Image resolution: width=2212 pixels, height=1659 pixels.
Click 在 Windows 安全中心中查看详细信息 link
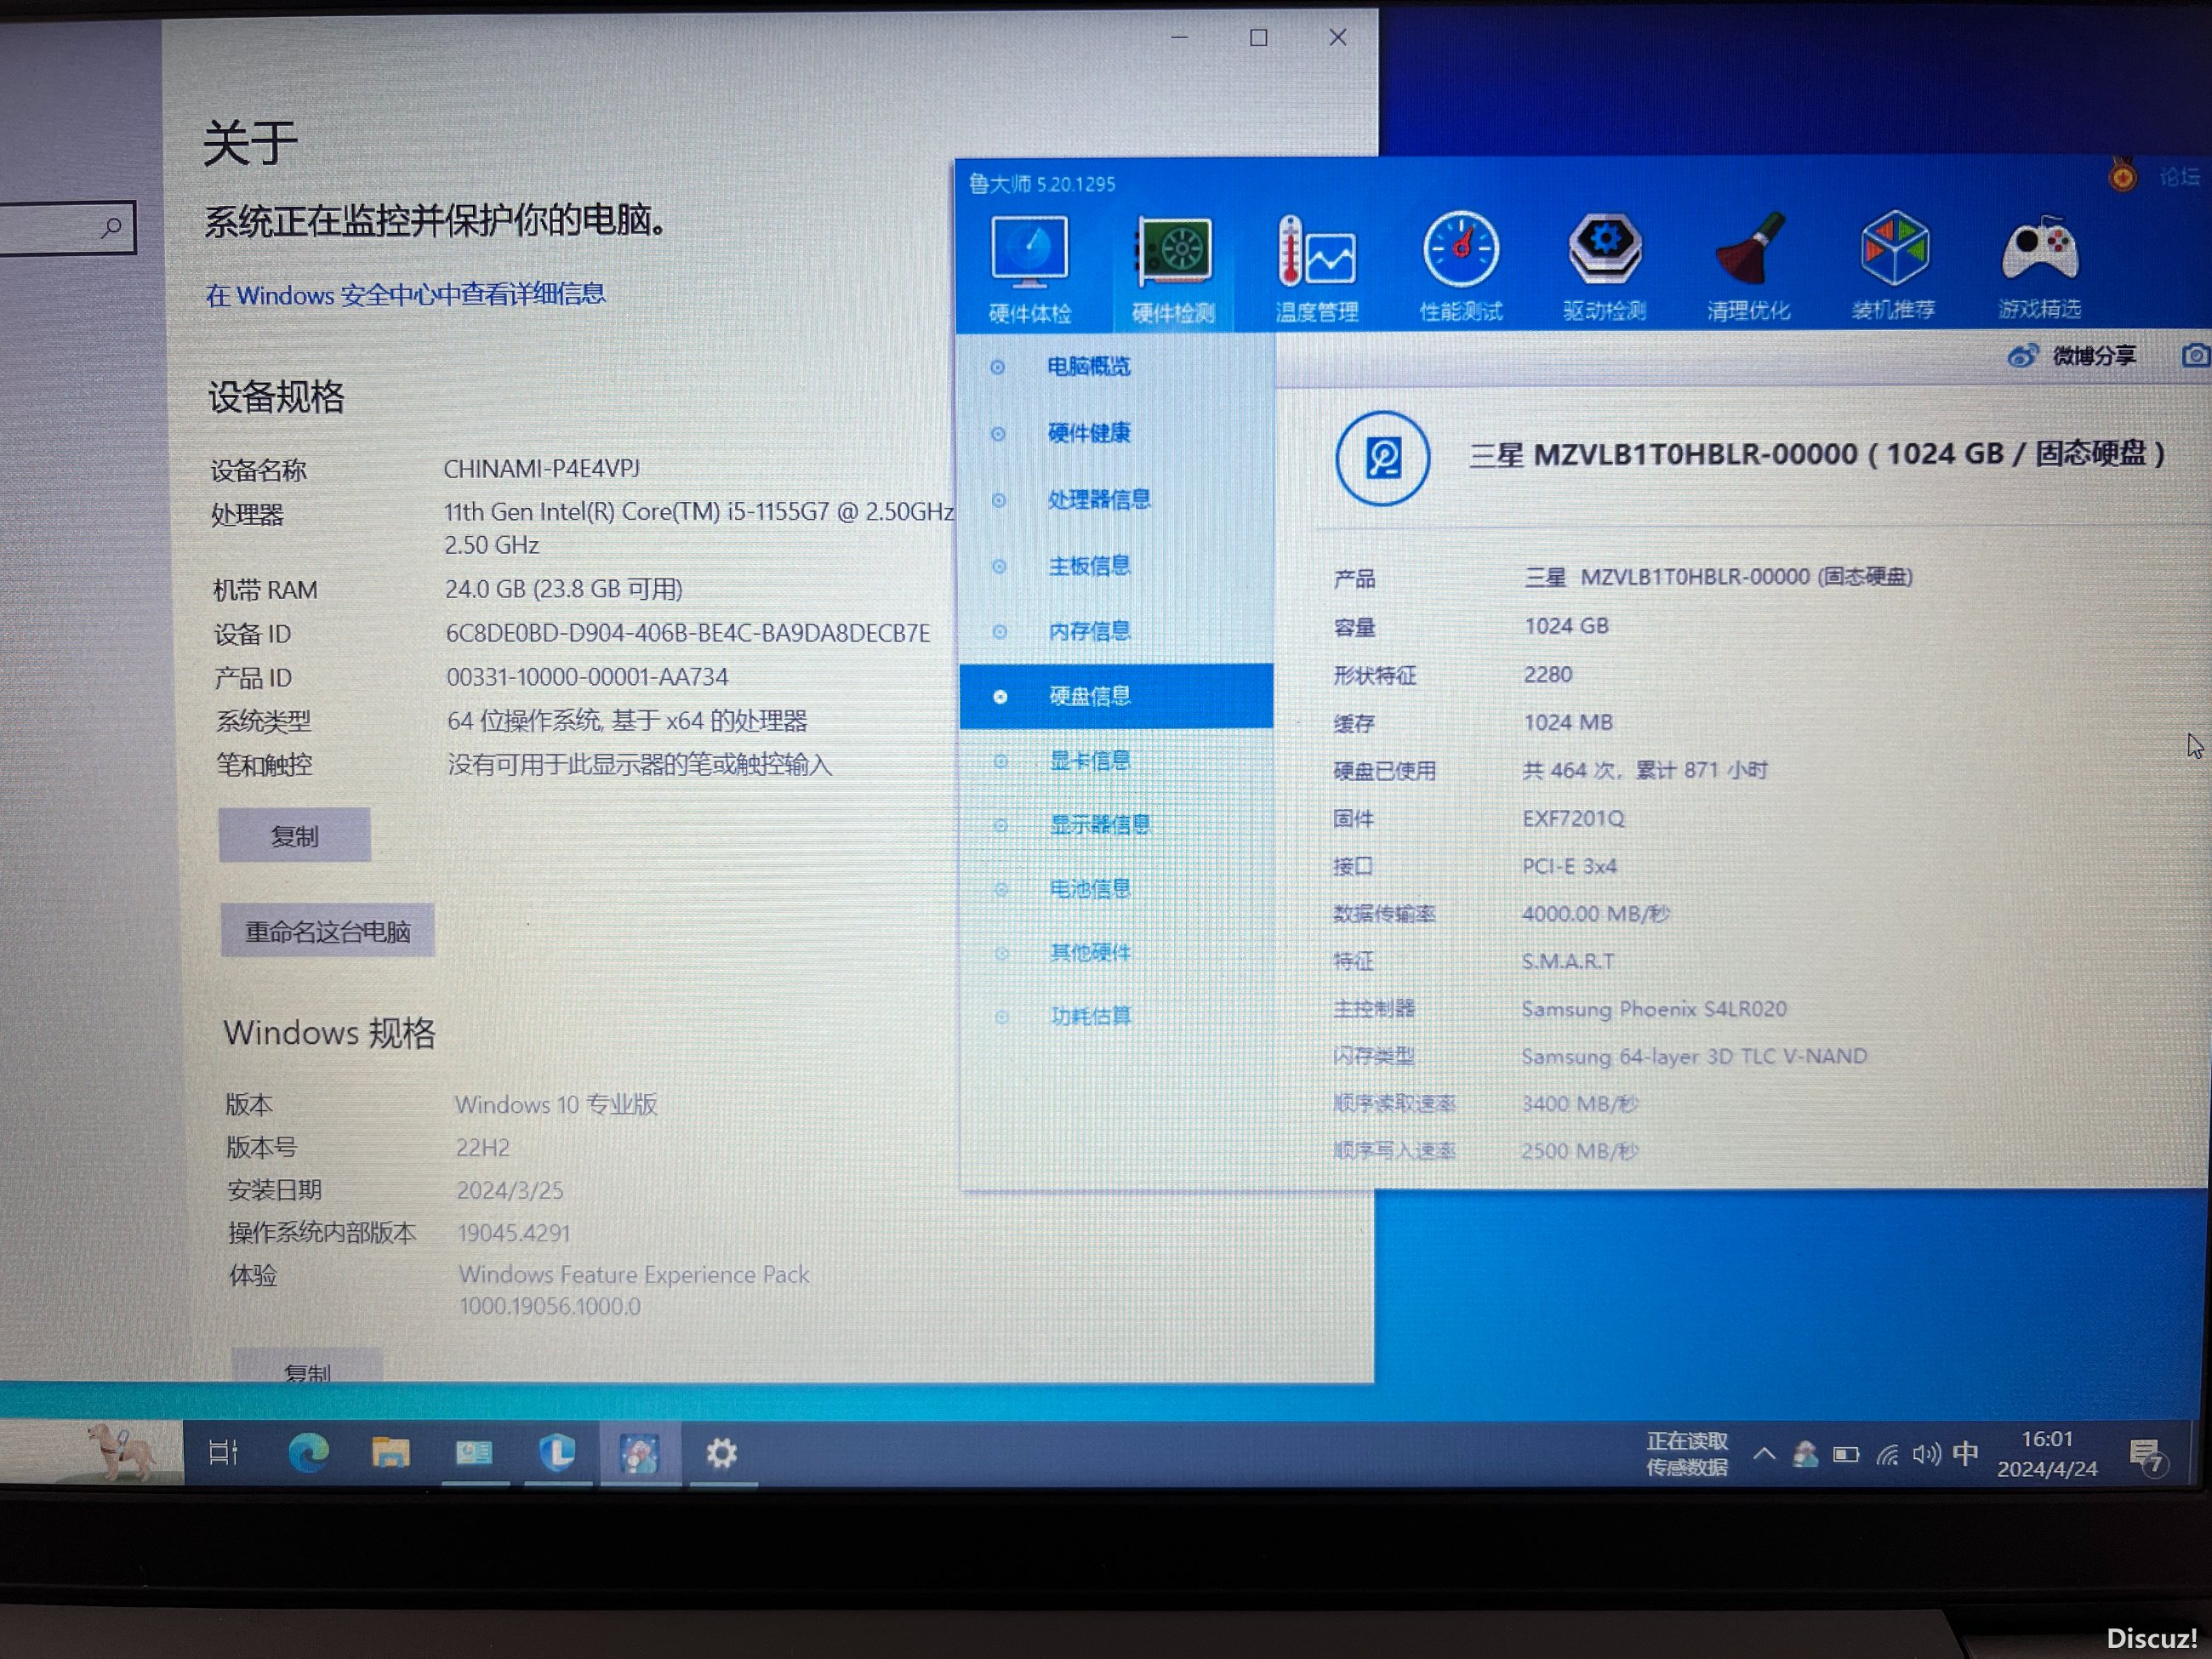pos(405,294)
